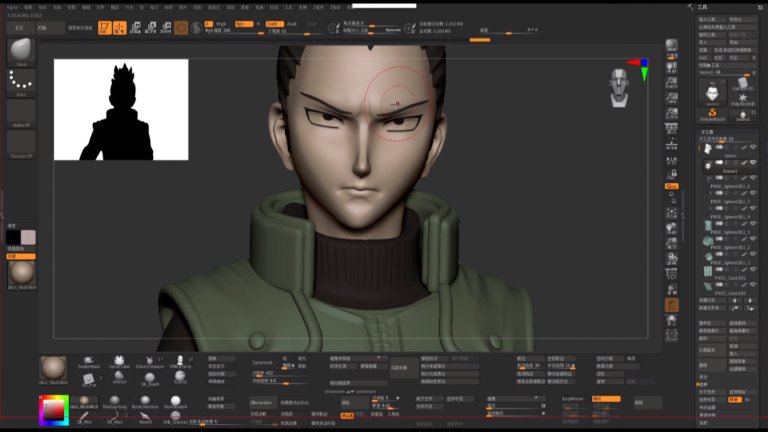
Task: Toggle the Zsub button
Action: 292,24
